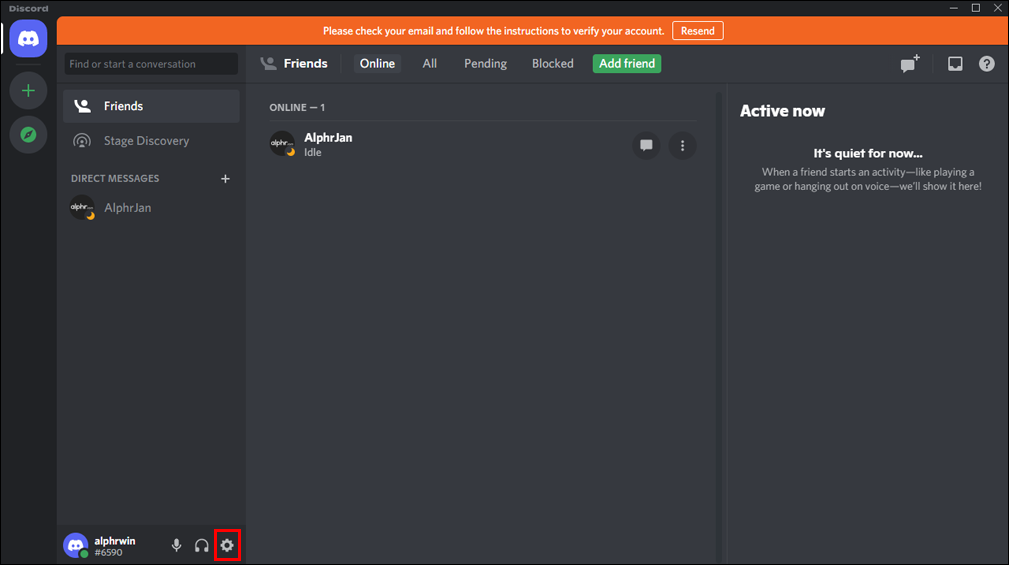Click the alphrwin username to copy

(115, 541)
